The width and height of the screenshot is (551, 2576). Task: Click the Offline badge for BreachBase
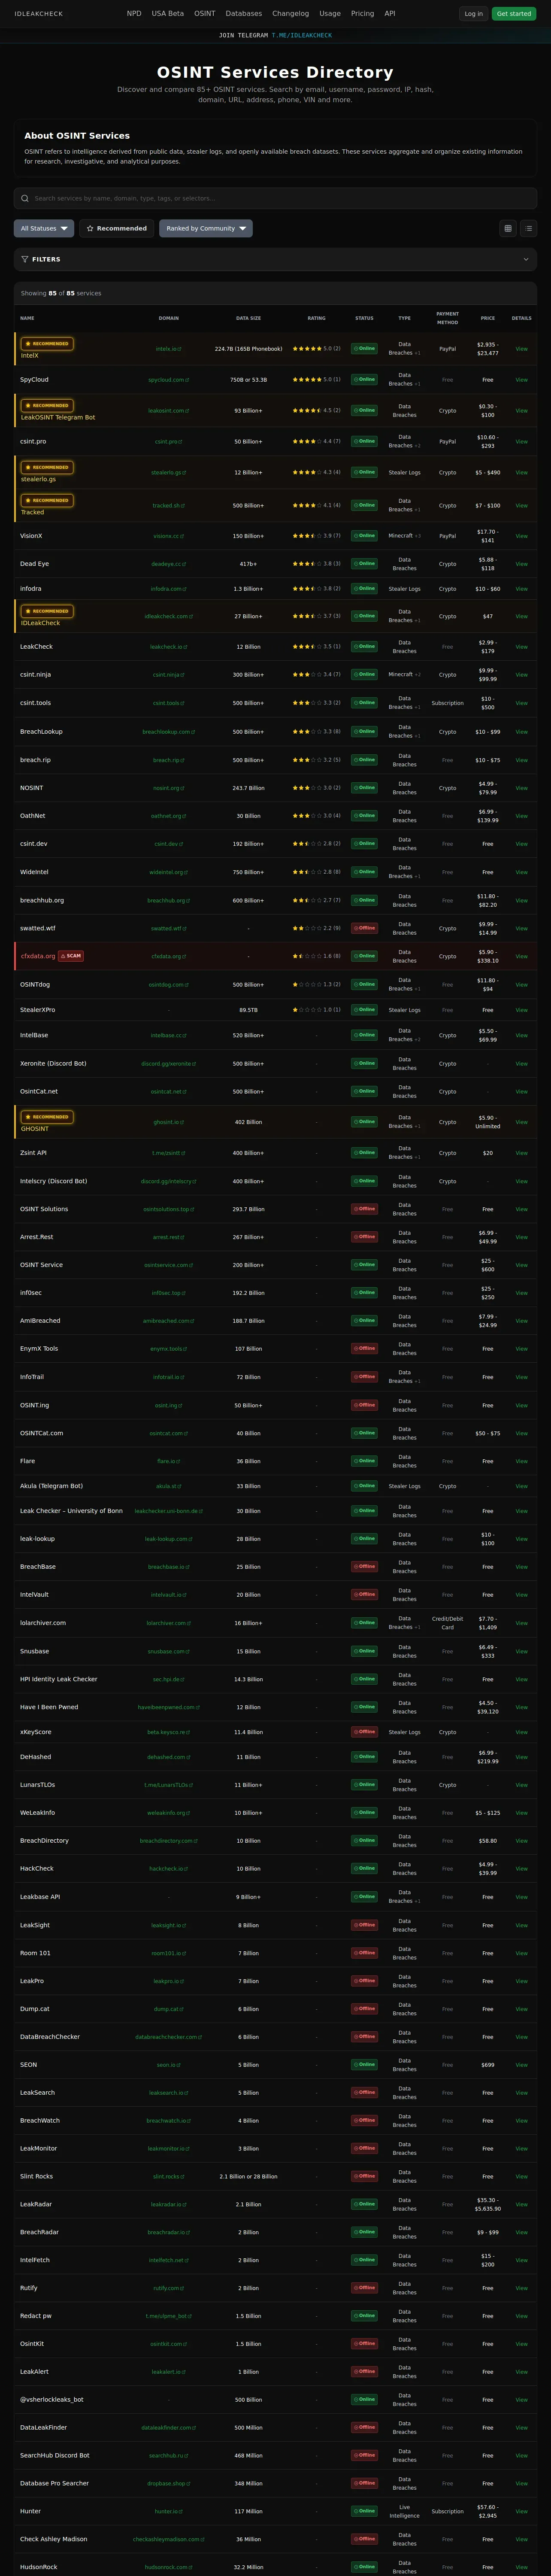pos(364,1566)
